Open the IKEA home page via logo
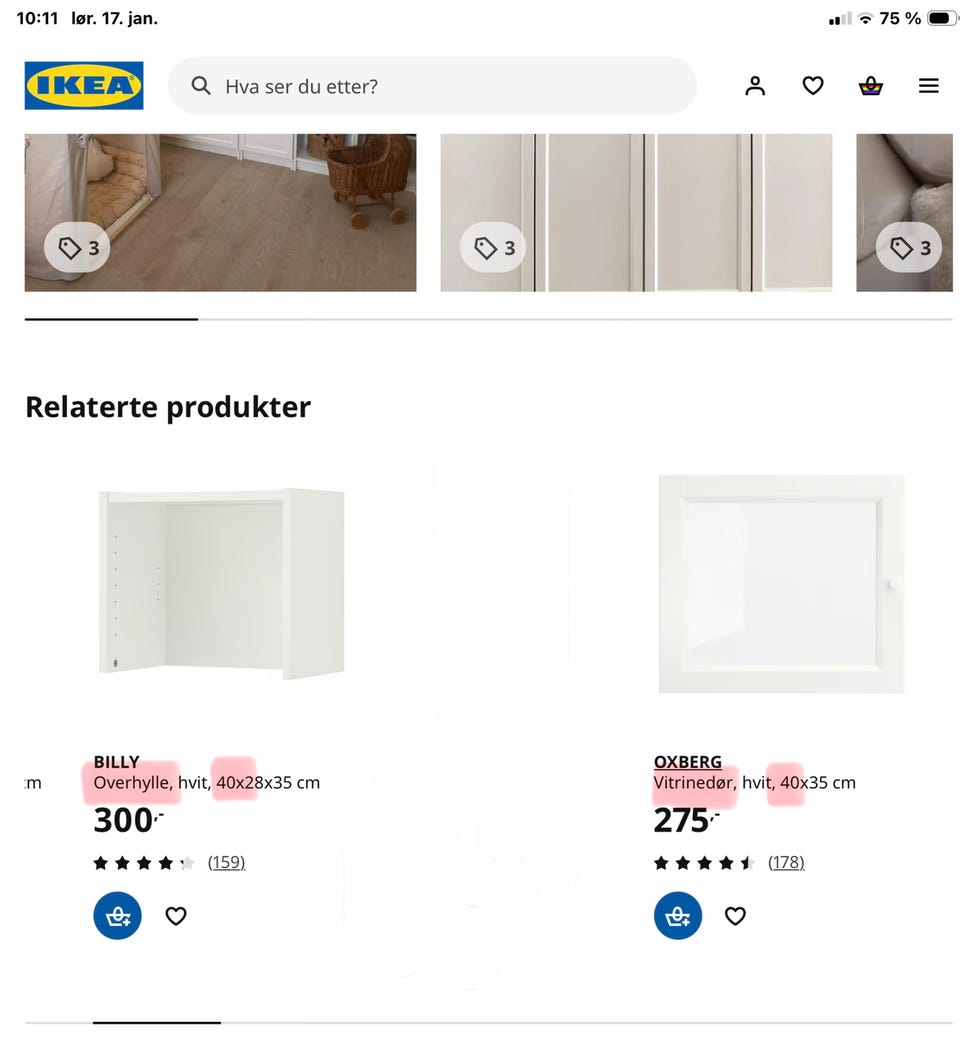The width and height of the screenshot is (960, 1052). click(x=83, y=85)
